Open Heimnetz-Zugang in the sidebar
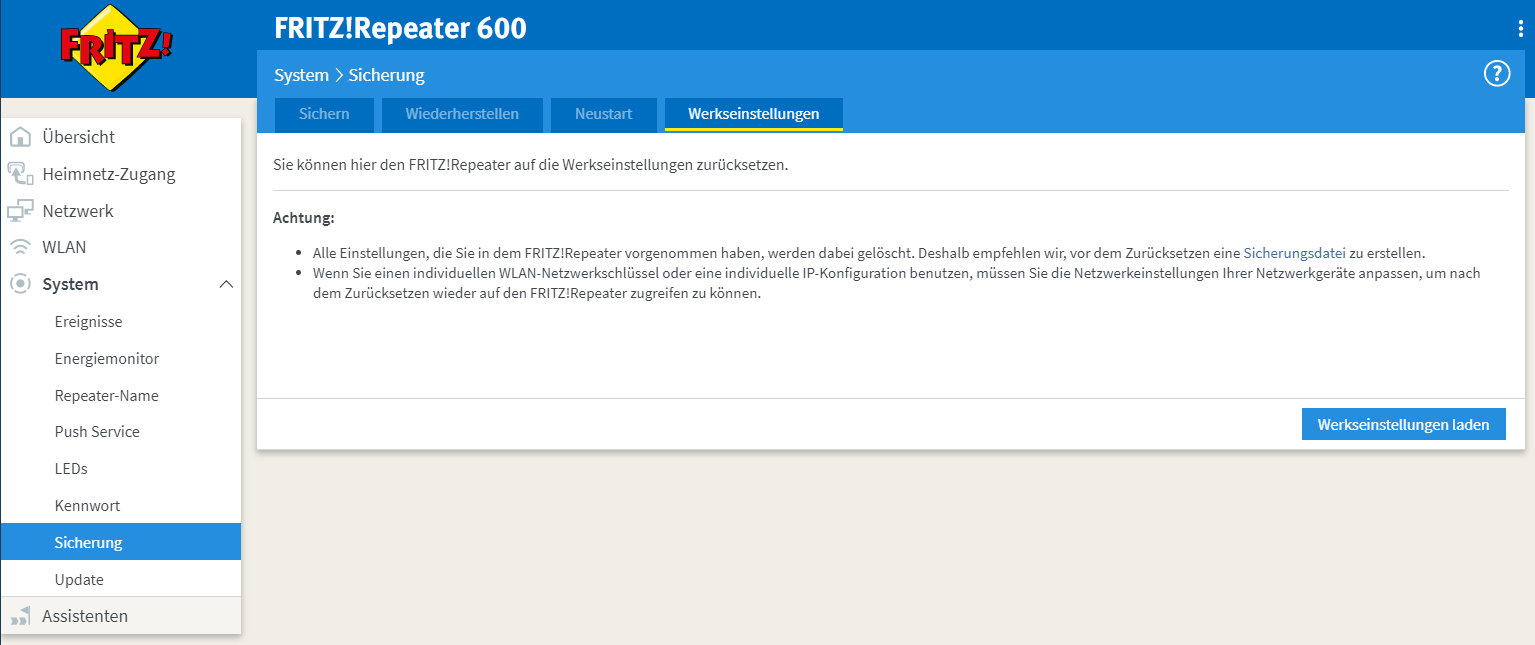 pos(121,174)
